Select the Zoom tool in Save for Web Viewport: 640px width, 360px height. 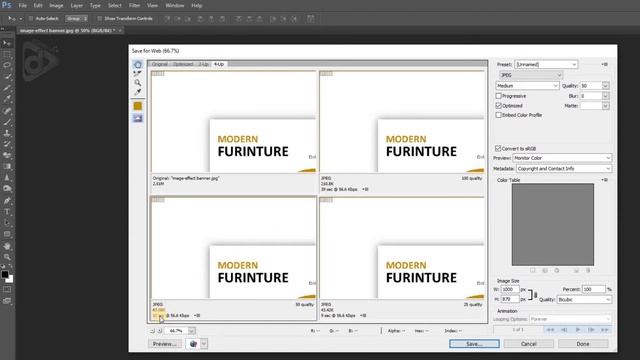[138, 83]
